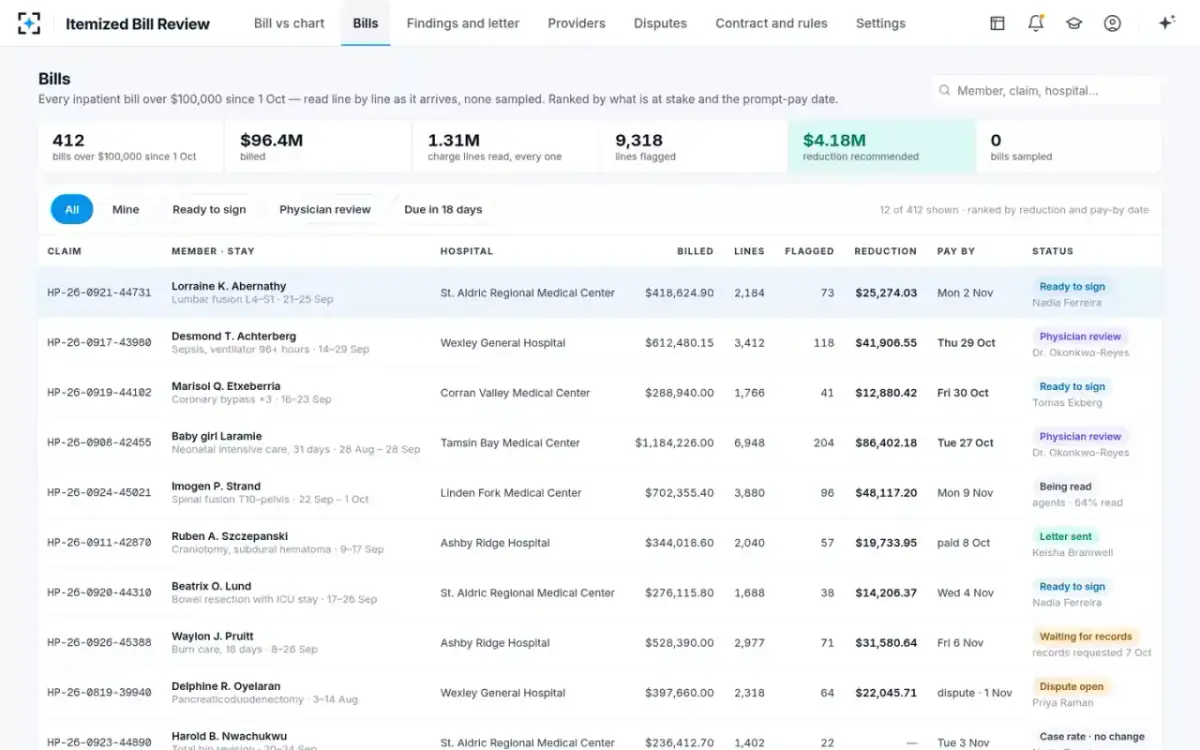Open Lorraine K. Abernathy's bill
Image resolution: width=1200 pixels, height=750 pixels.
click(x=229, y=286)
